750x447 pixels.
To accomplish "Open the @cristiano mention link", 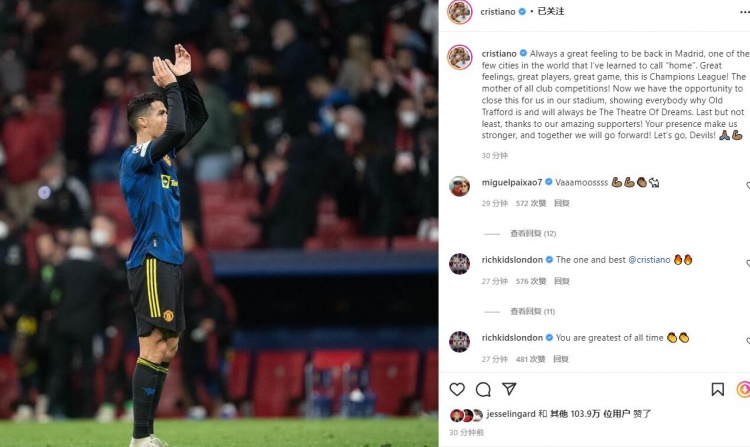I will (649, 260).
